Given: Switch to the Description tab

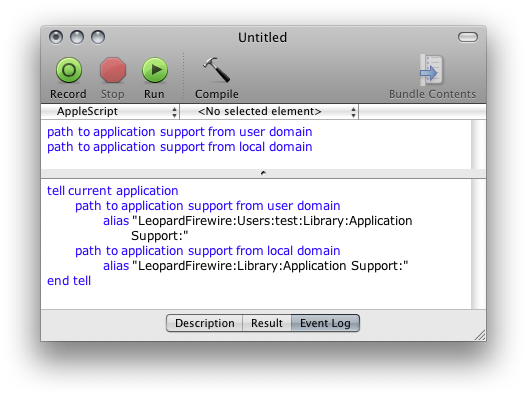Looking at the screenshot, I should (204, 323).
